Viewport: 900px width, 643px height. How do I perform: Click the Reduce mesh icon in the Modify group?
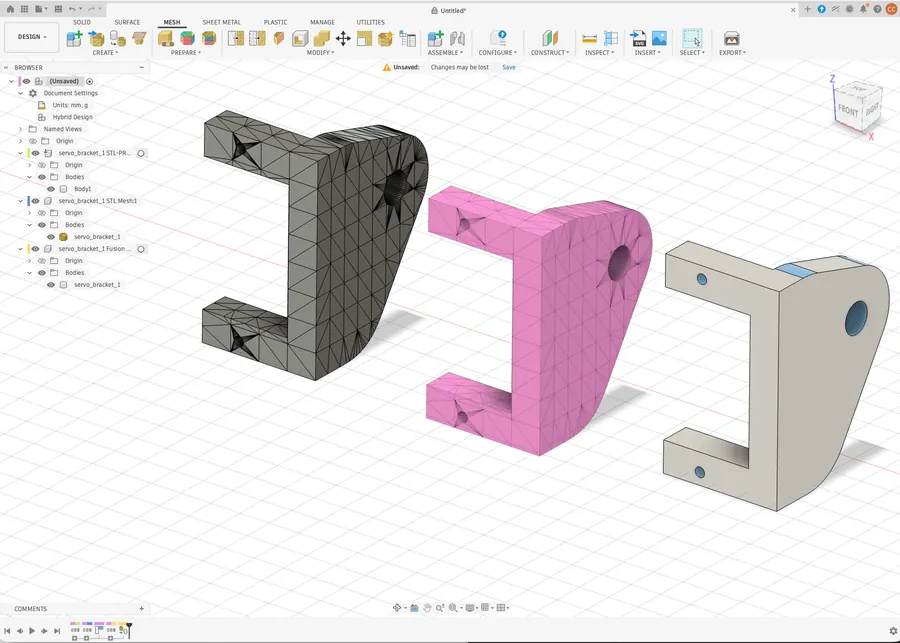pyautogui.click(x=257, y=38)
